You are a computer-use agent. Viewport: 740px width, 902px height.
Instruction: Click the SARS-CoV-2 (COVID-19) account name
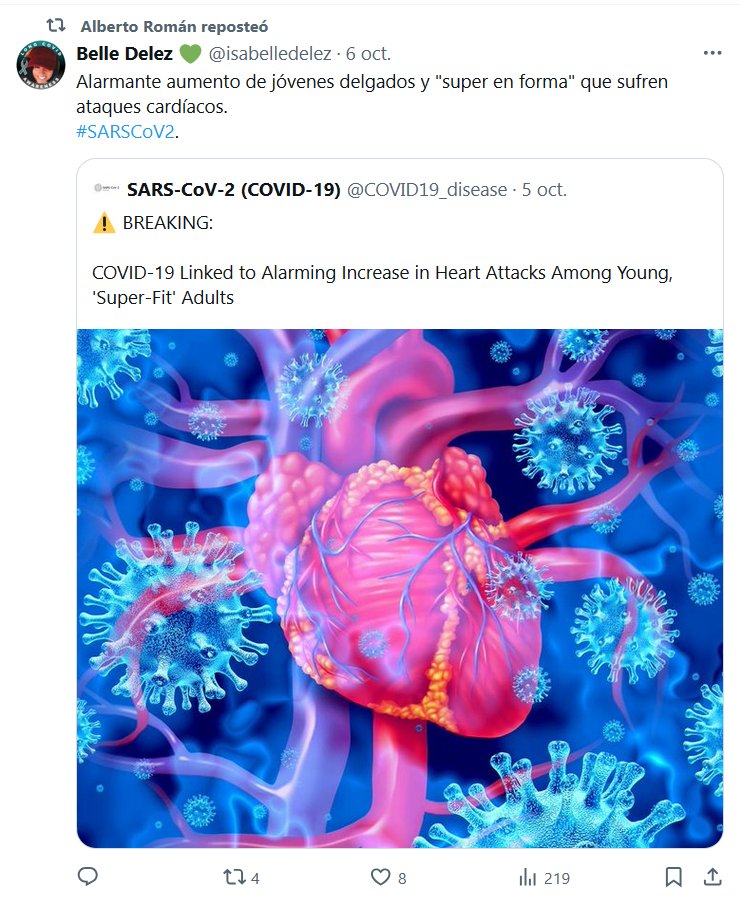click(x=234, y=189)
